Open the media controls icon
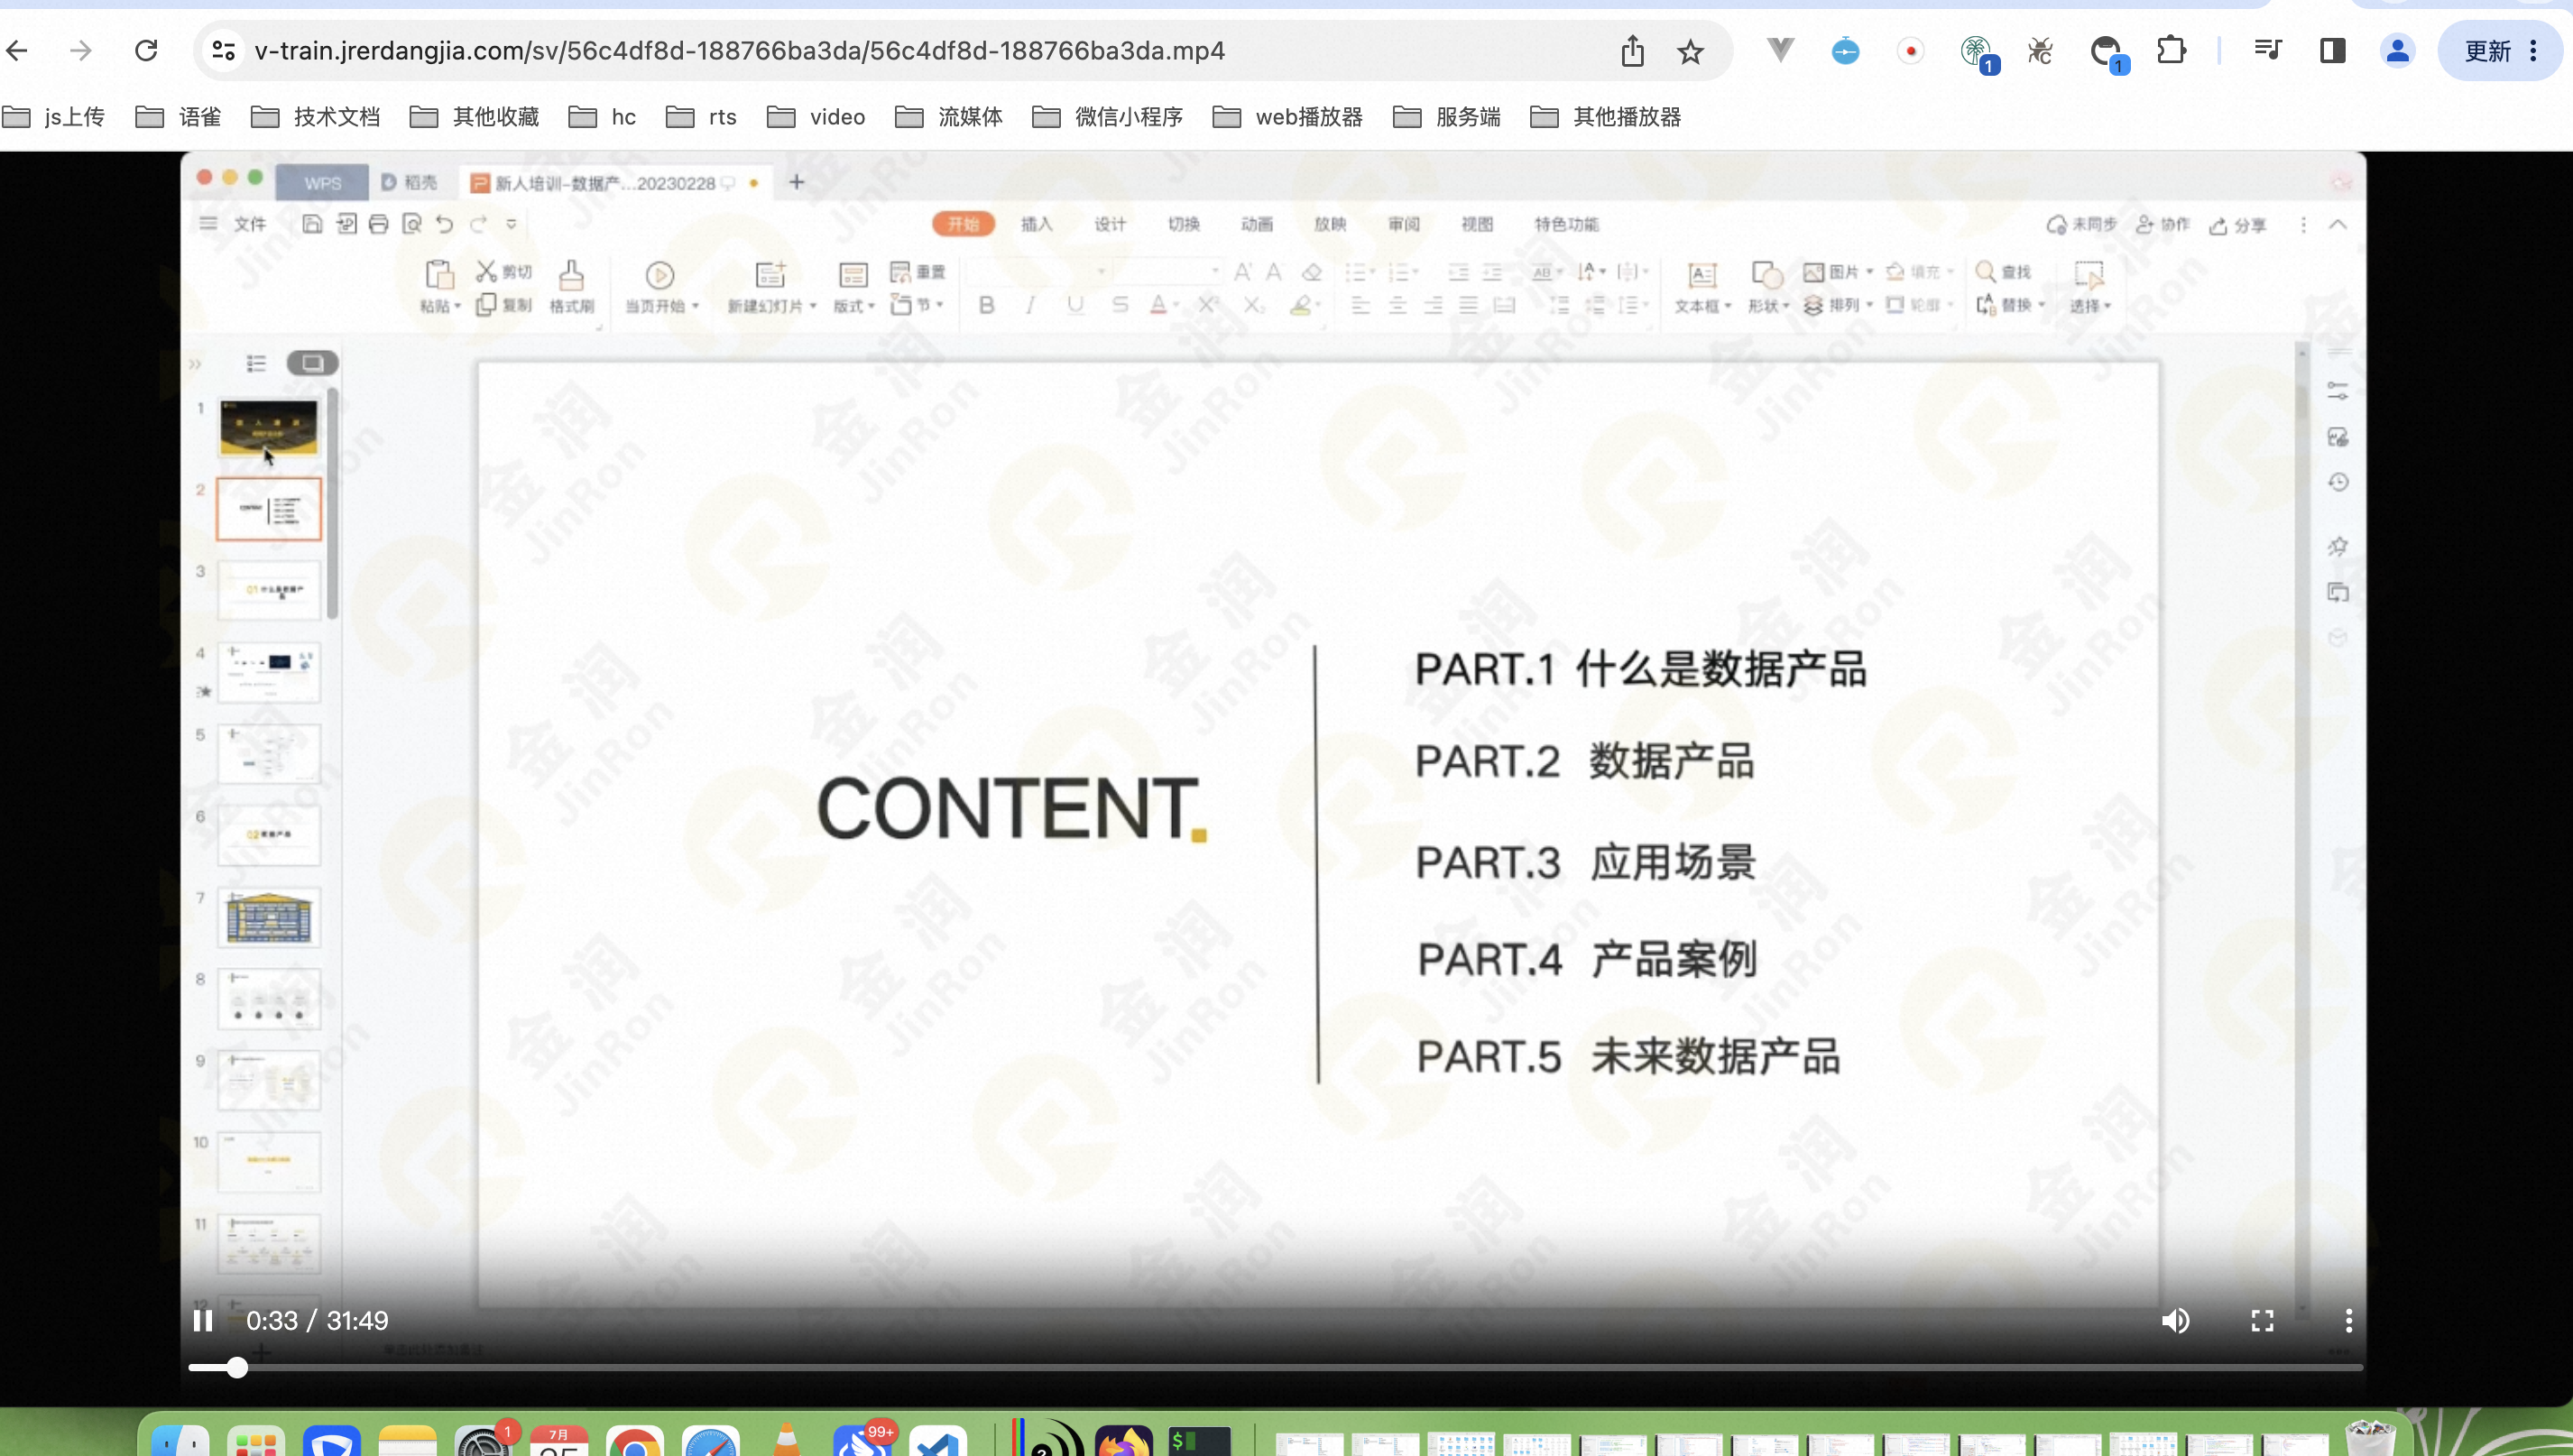Viewport: 2573px width, 1456px height. click(2268, 50)
